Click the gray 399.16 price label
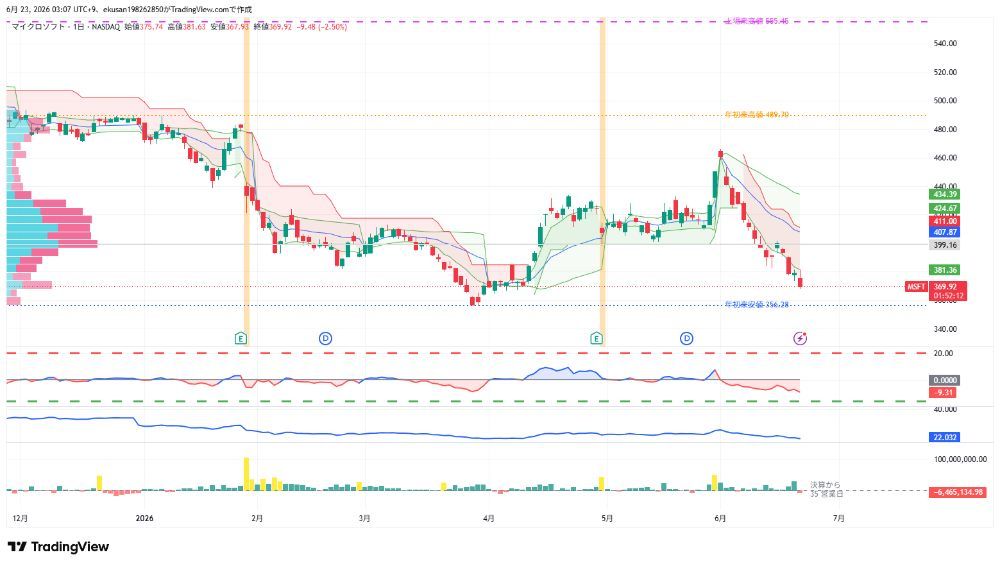This screenshot has width=1000, height=566. (x=945, y=245)
